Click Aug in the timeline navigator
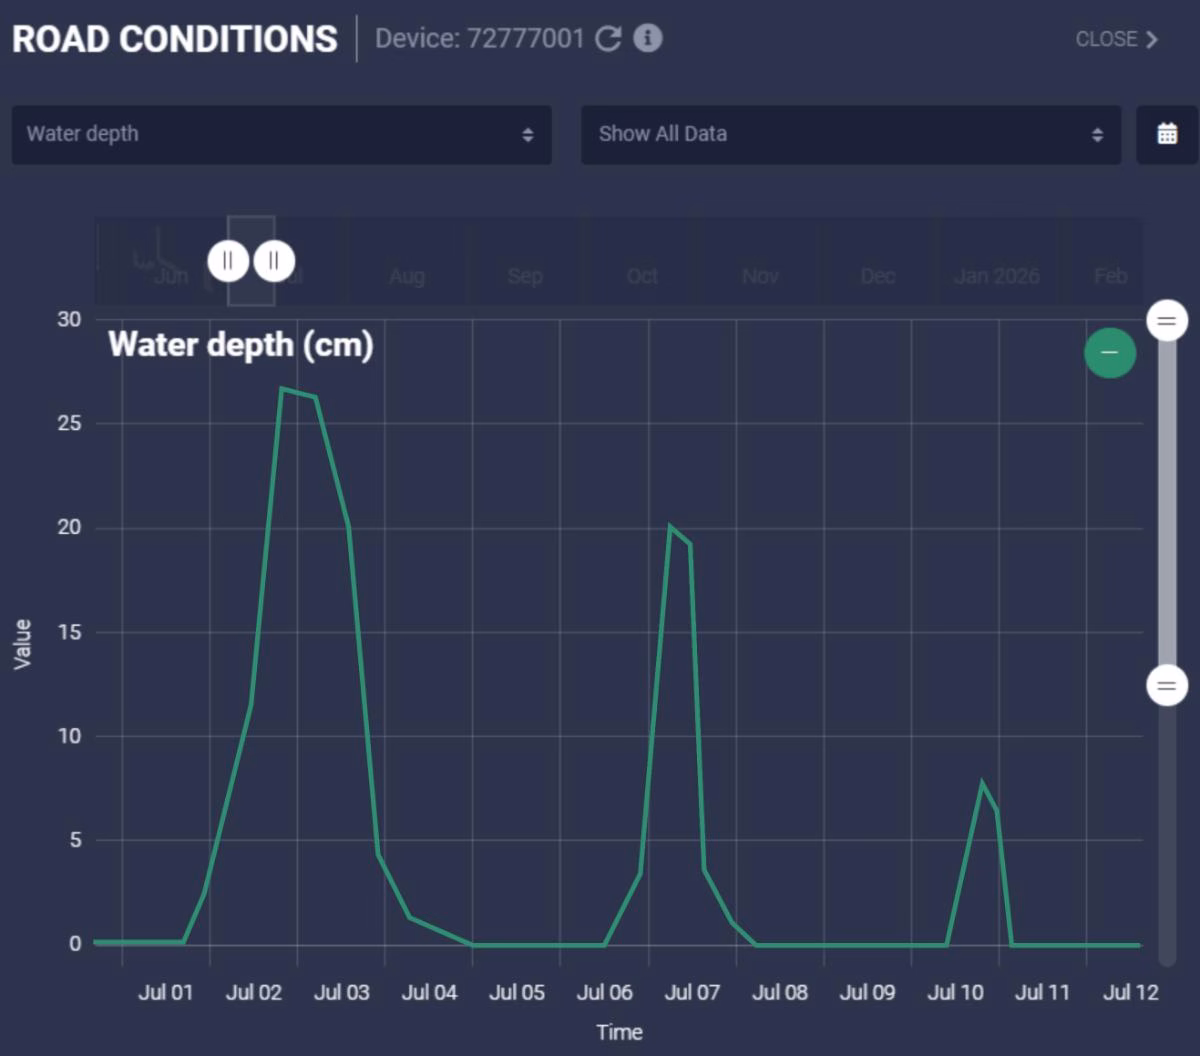Screen dimensions: 1200x1056 coord(407,276)
